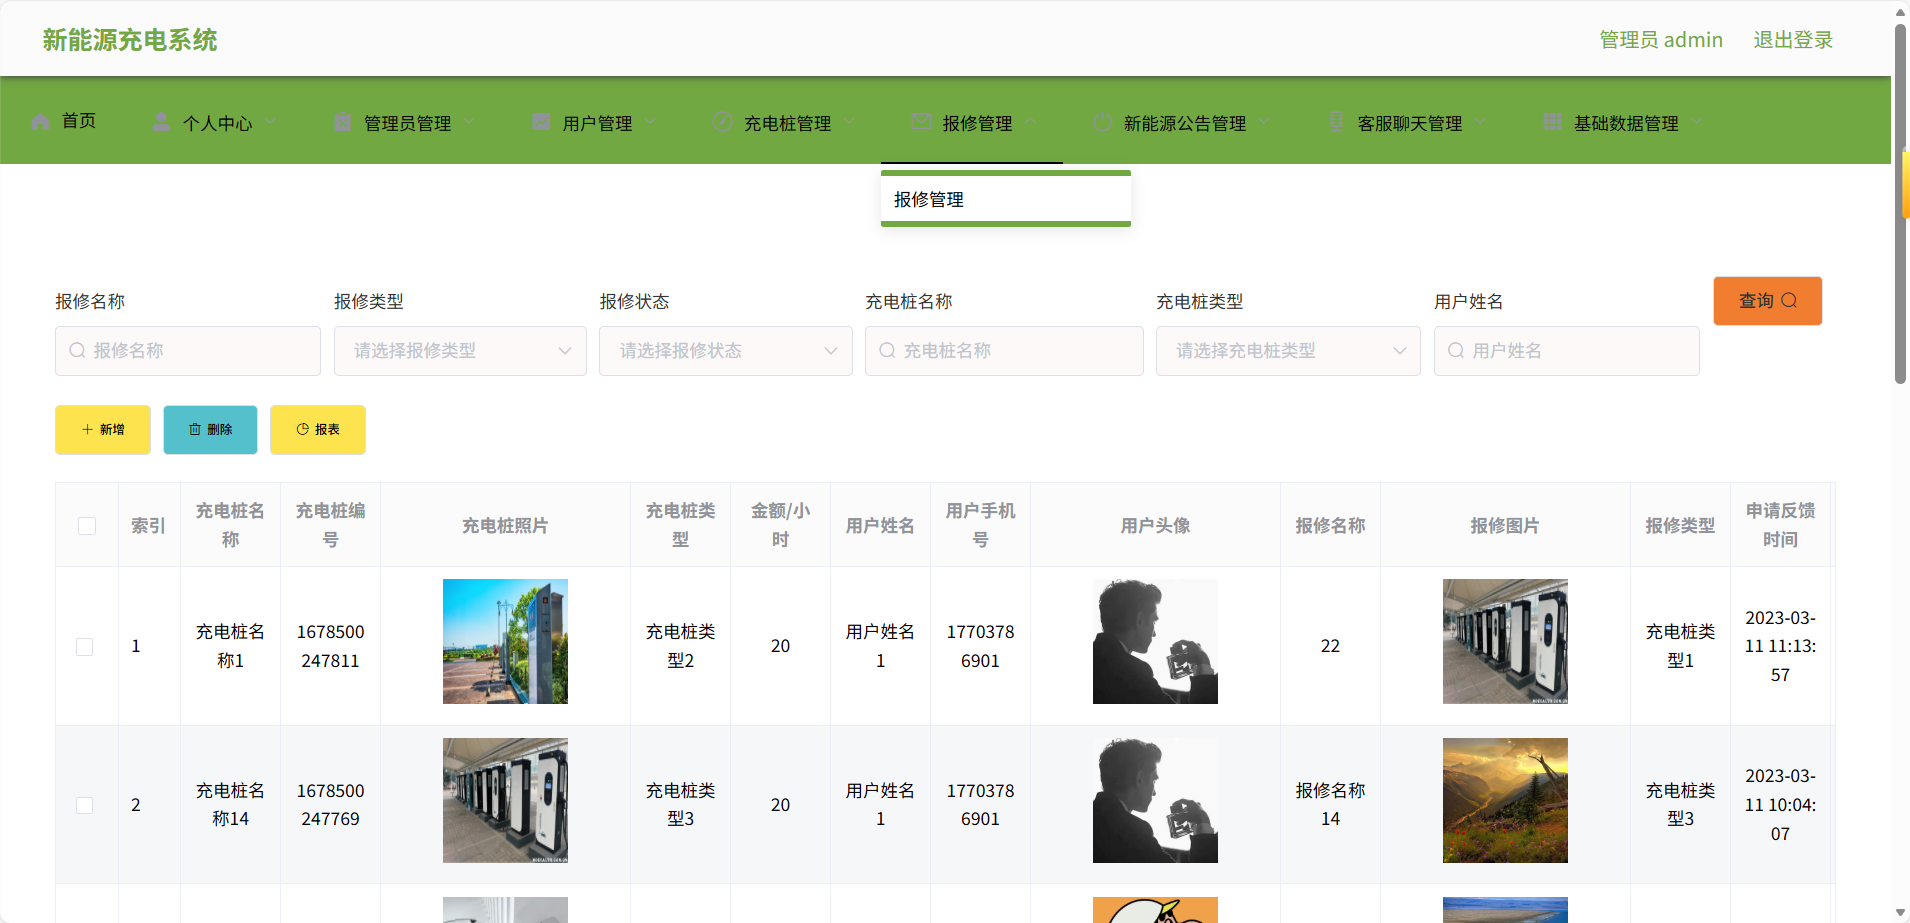
Task: Click the 充电桩类型2 cell
Action: [680, 647]
